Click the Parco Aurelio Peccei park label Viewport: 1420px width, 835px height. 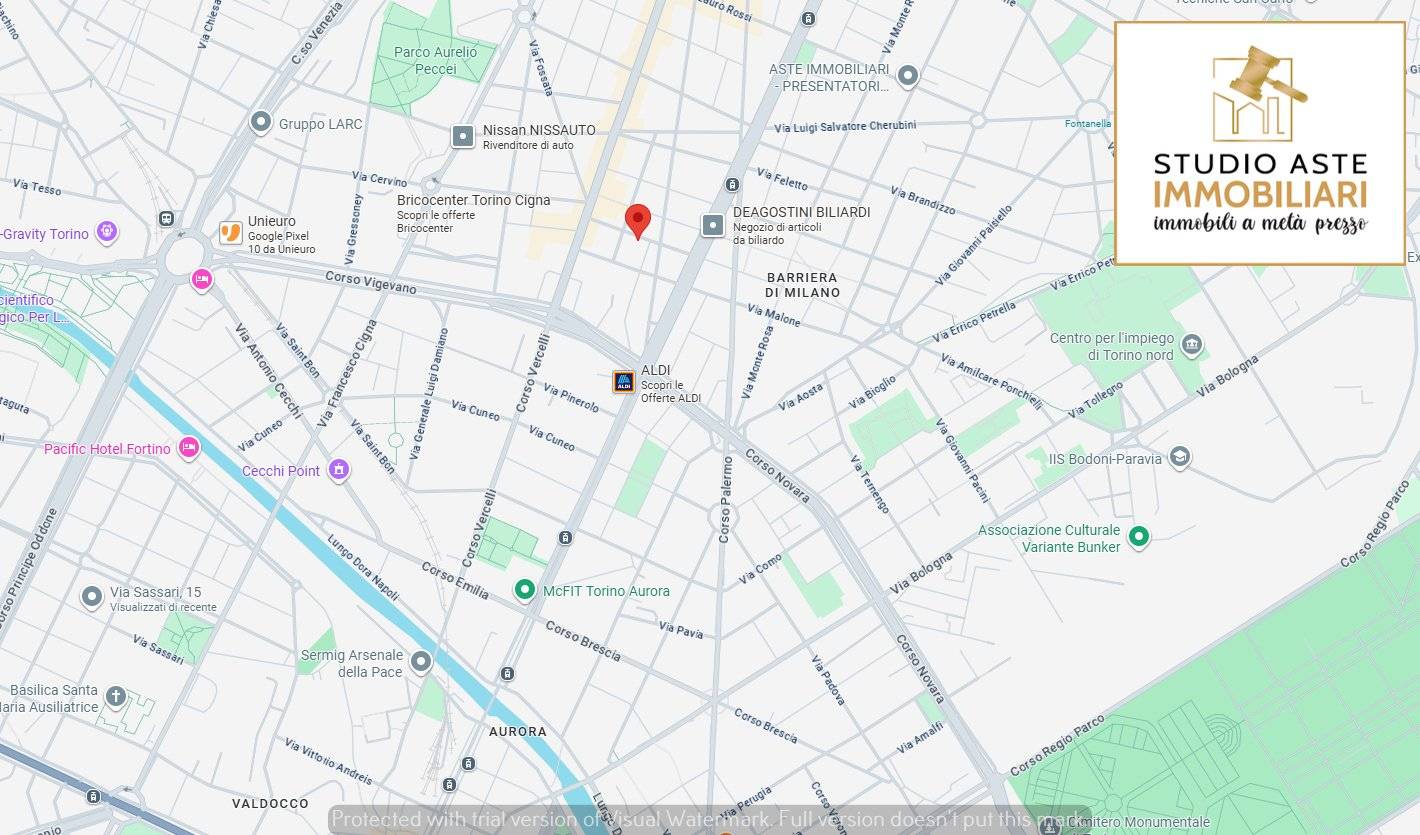435,60
